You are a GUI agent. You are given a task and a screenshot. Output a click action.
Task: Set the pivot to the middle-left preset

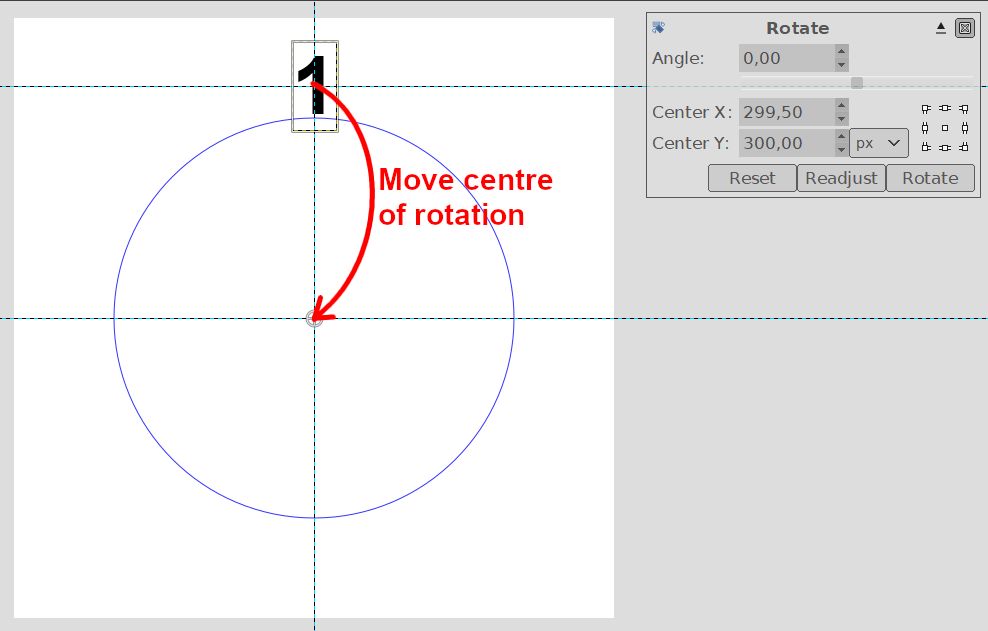pyautogui.click(x=926, y=128)
